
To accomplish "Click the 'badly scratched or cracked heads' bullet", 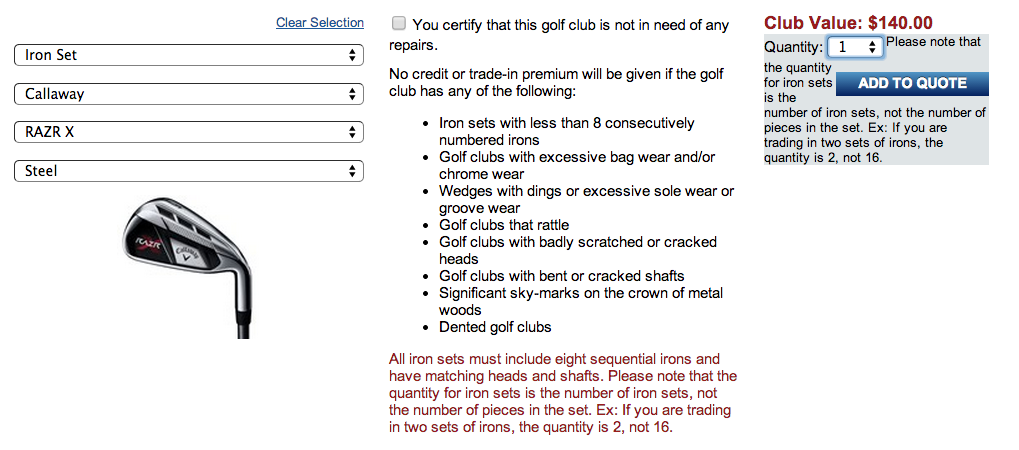I will point(578,250).
